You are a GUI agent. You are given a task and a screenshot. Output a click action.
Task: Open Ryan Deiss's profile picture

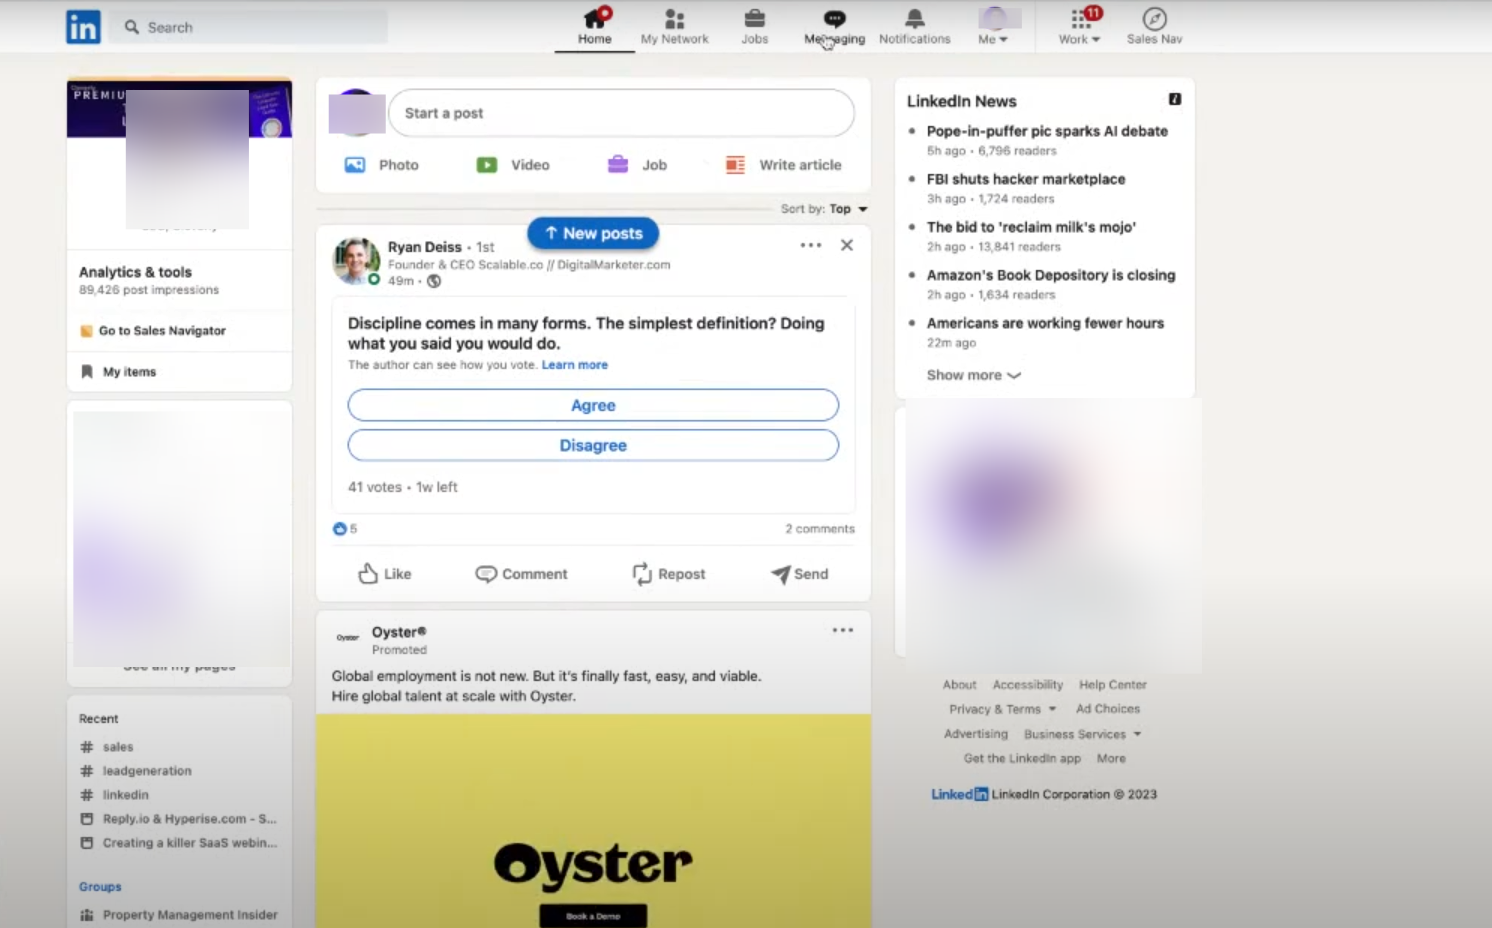point(356,262)
